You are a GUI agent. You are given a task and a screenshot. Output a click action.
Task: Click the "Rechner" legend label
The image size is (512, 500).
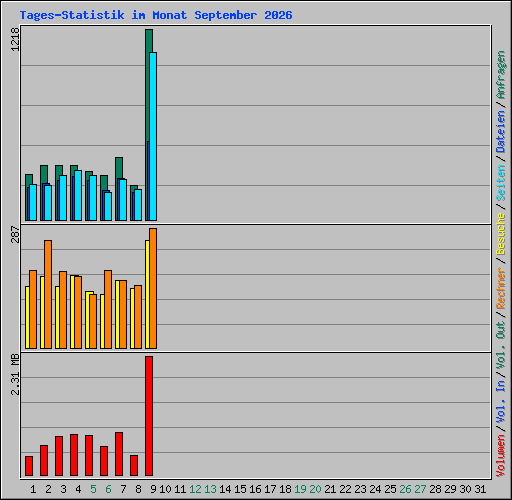click(501, 288)
